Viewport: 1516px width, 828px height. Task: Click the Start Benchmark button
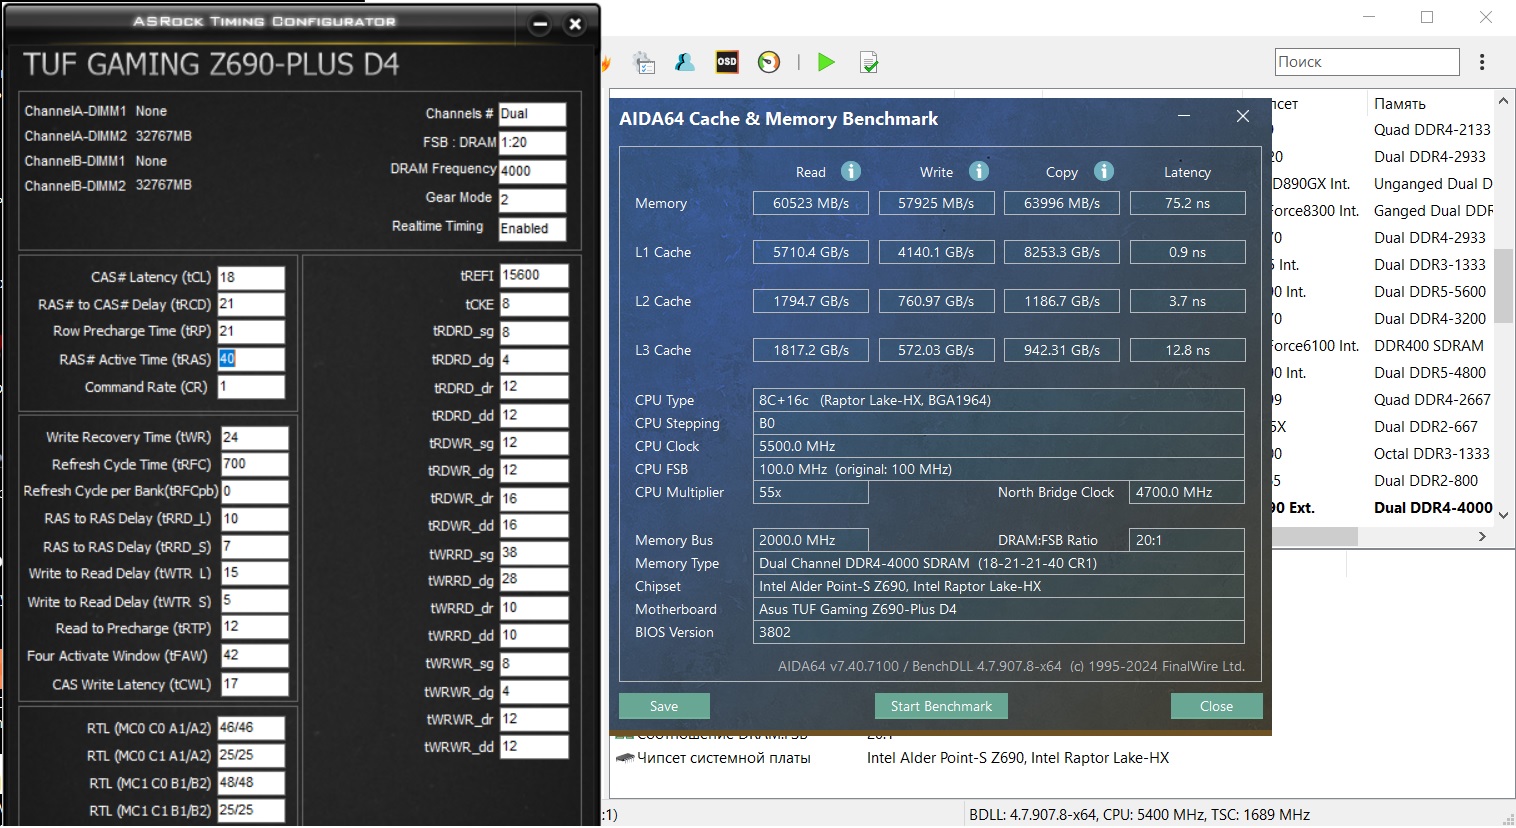941,706
